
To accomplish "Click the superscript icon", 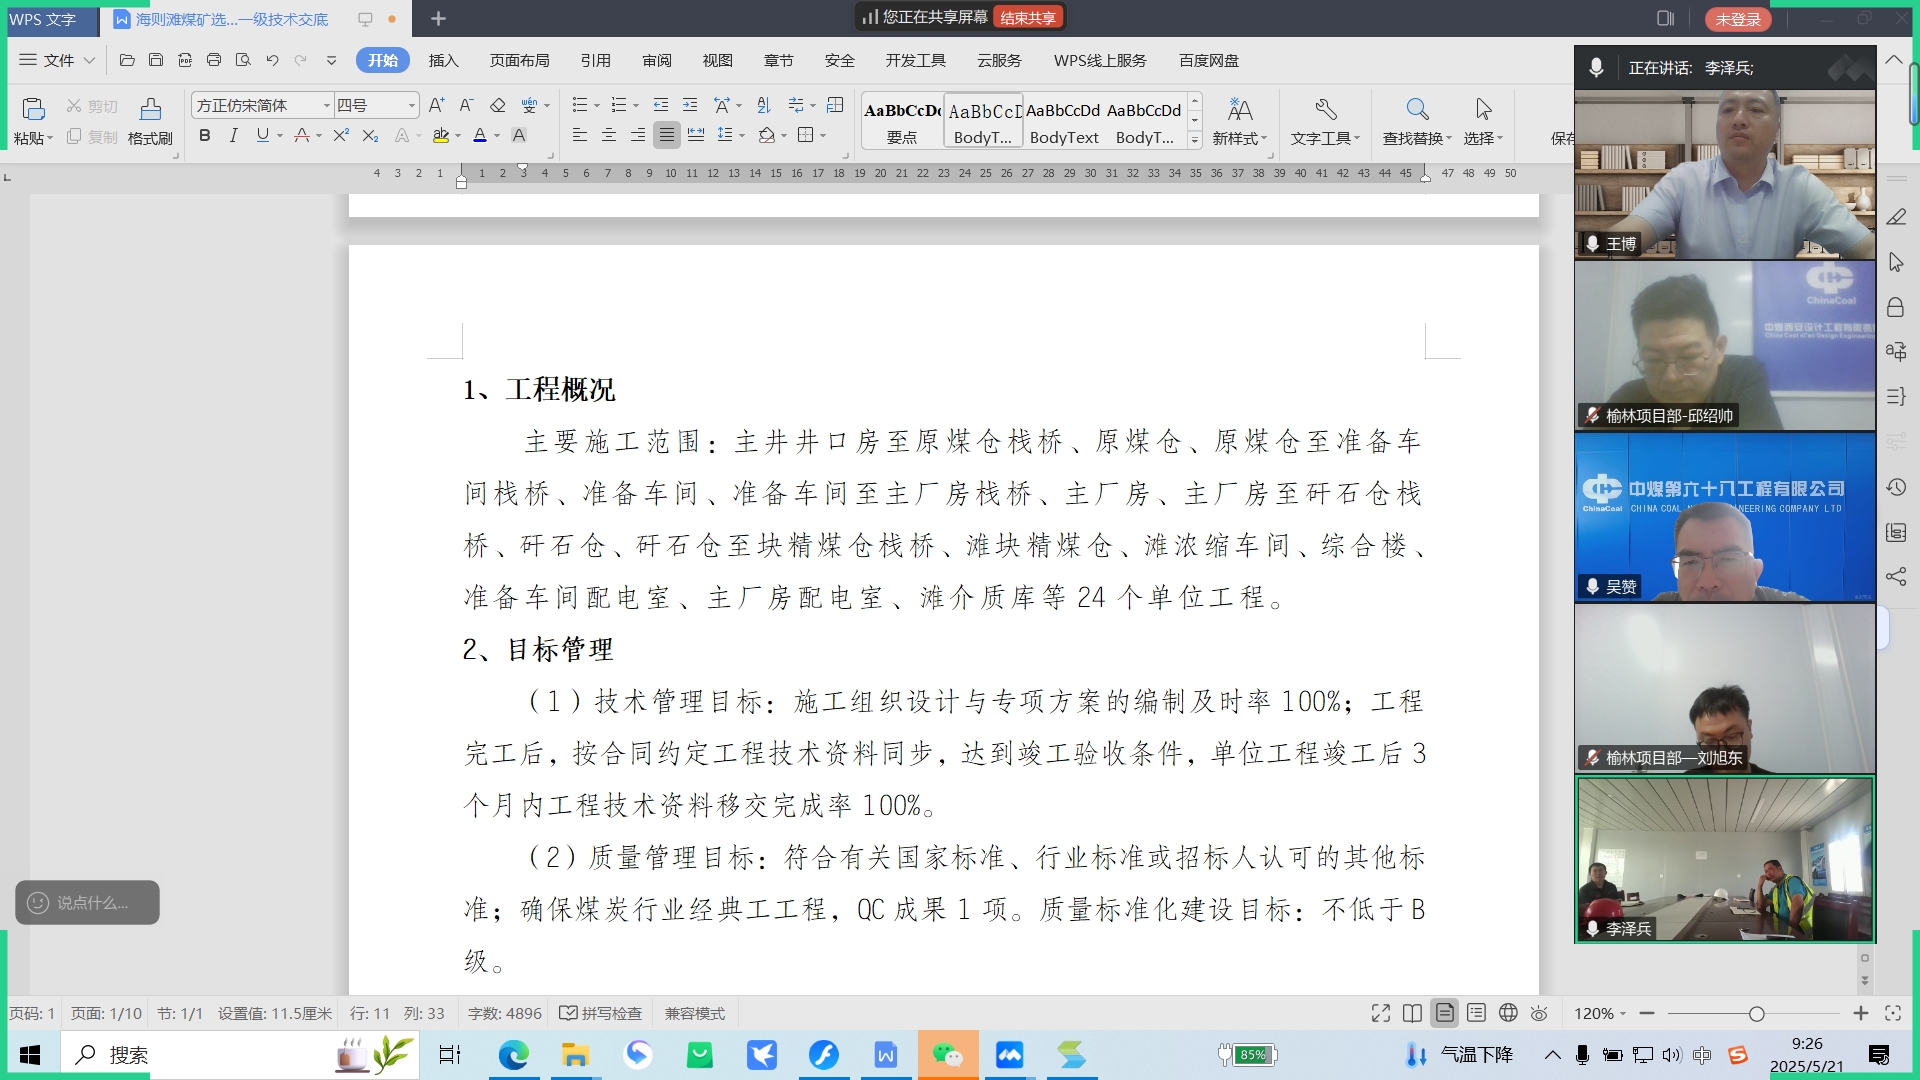I will (341, 135).
